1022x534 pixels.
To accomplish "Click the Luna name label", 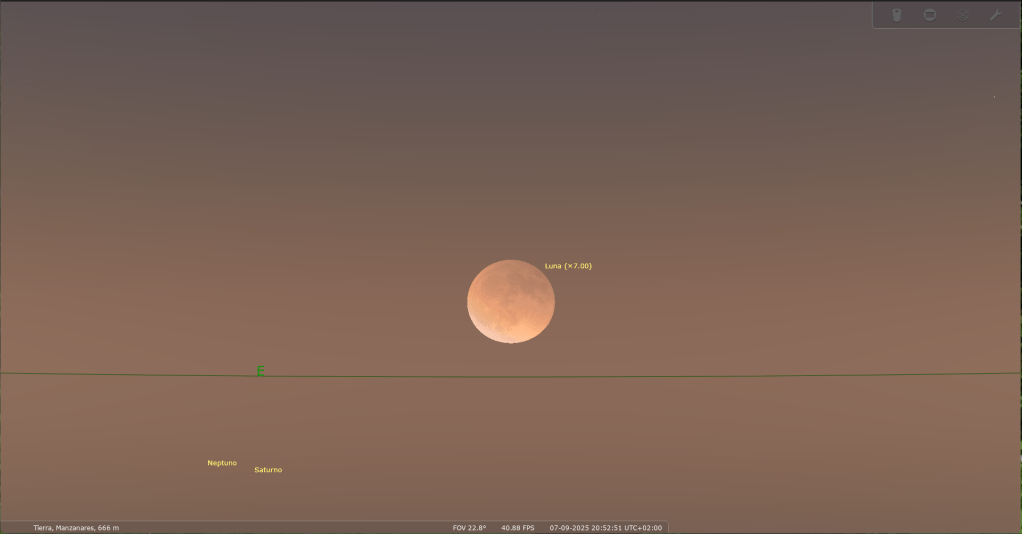I will tap(553, 266).
